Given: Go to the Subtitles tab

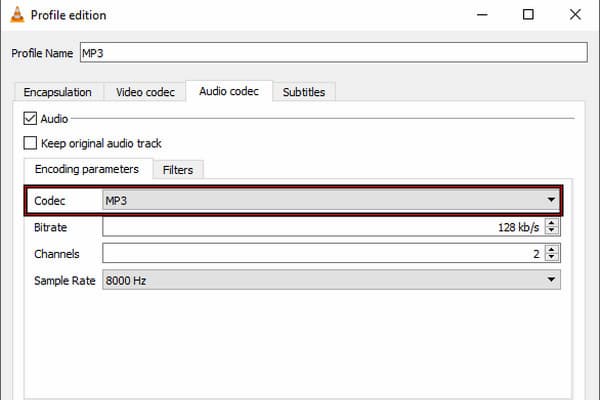Looking at the screenshot, I should click(x=304, y=92).
